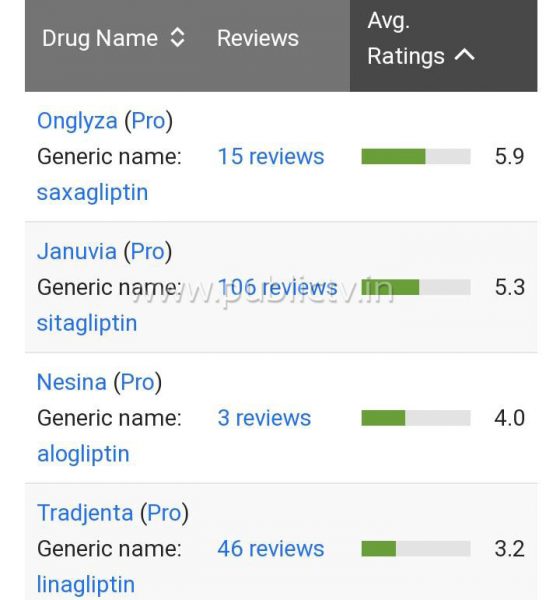The width and height of the screenshot is (560, 600).
Task: Open the Tradjenta drug page
Action: click(x=85, y=513)
